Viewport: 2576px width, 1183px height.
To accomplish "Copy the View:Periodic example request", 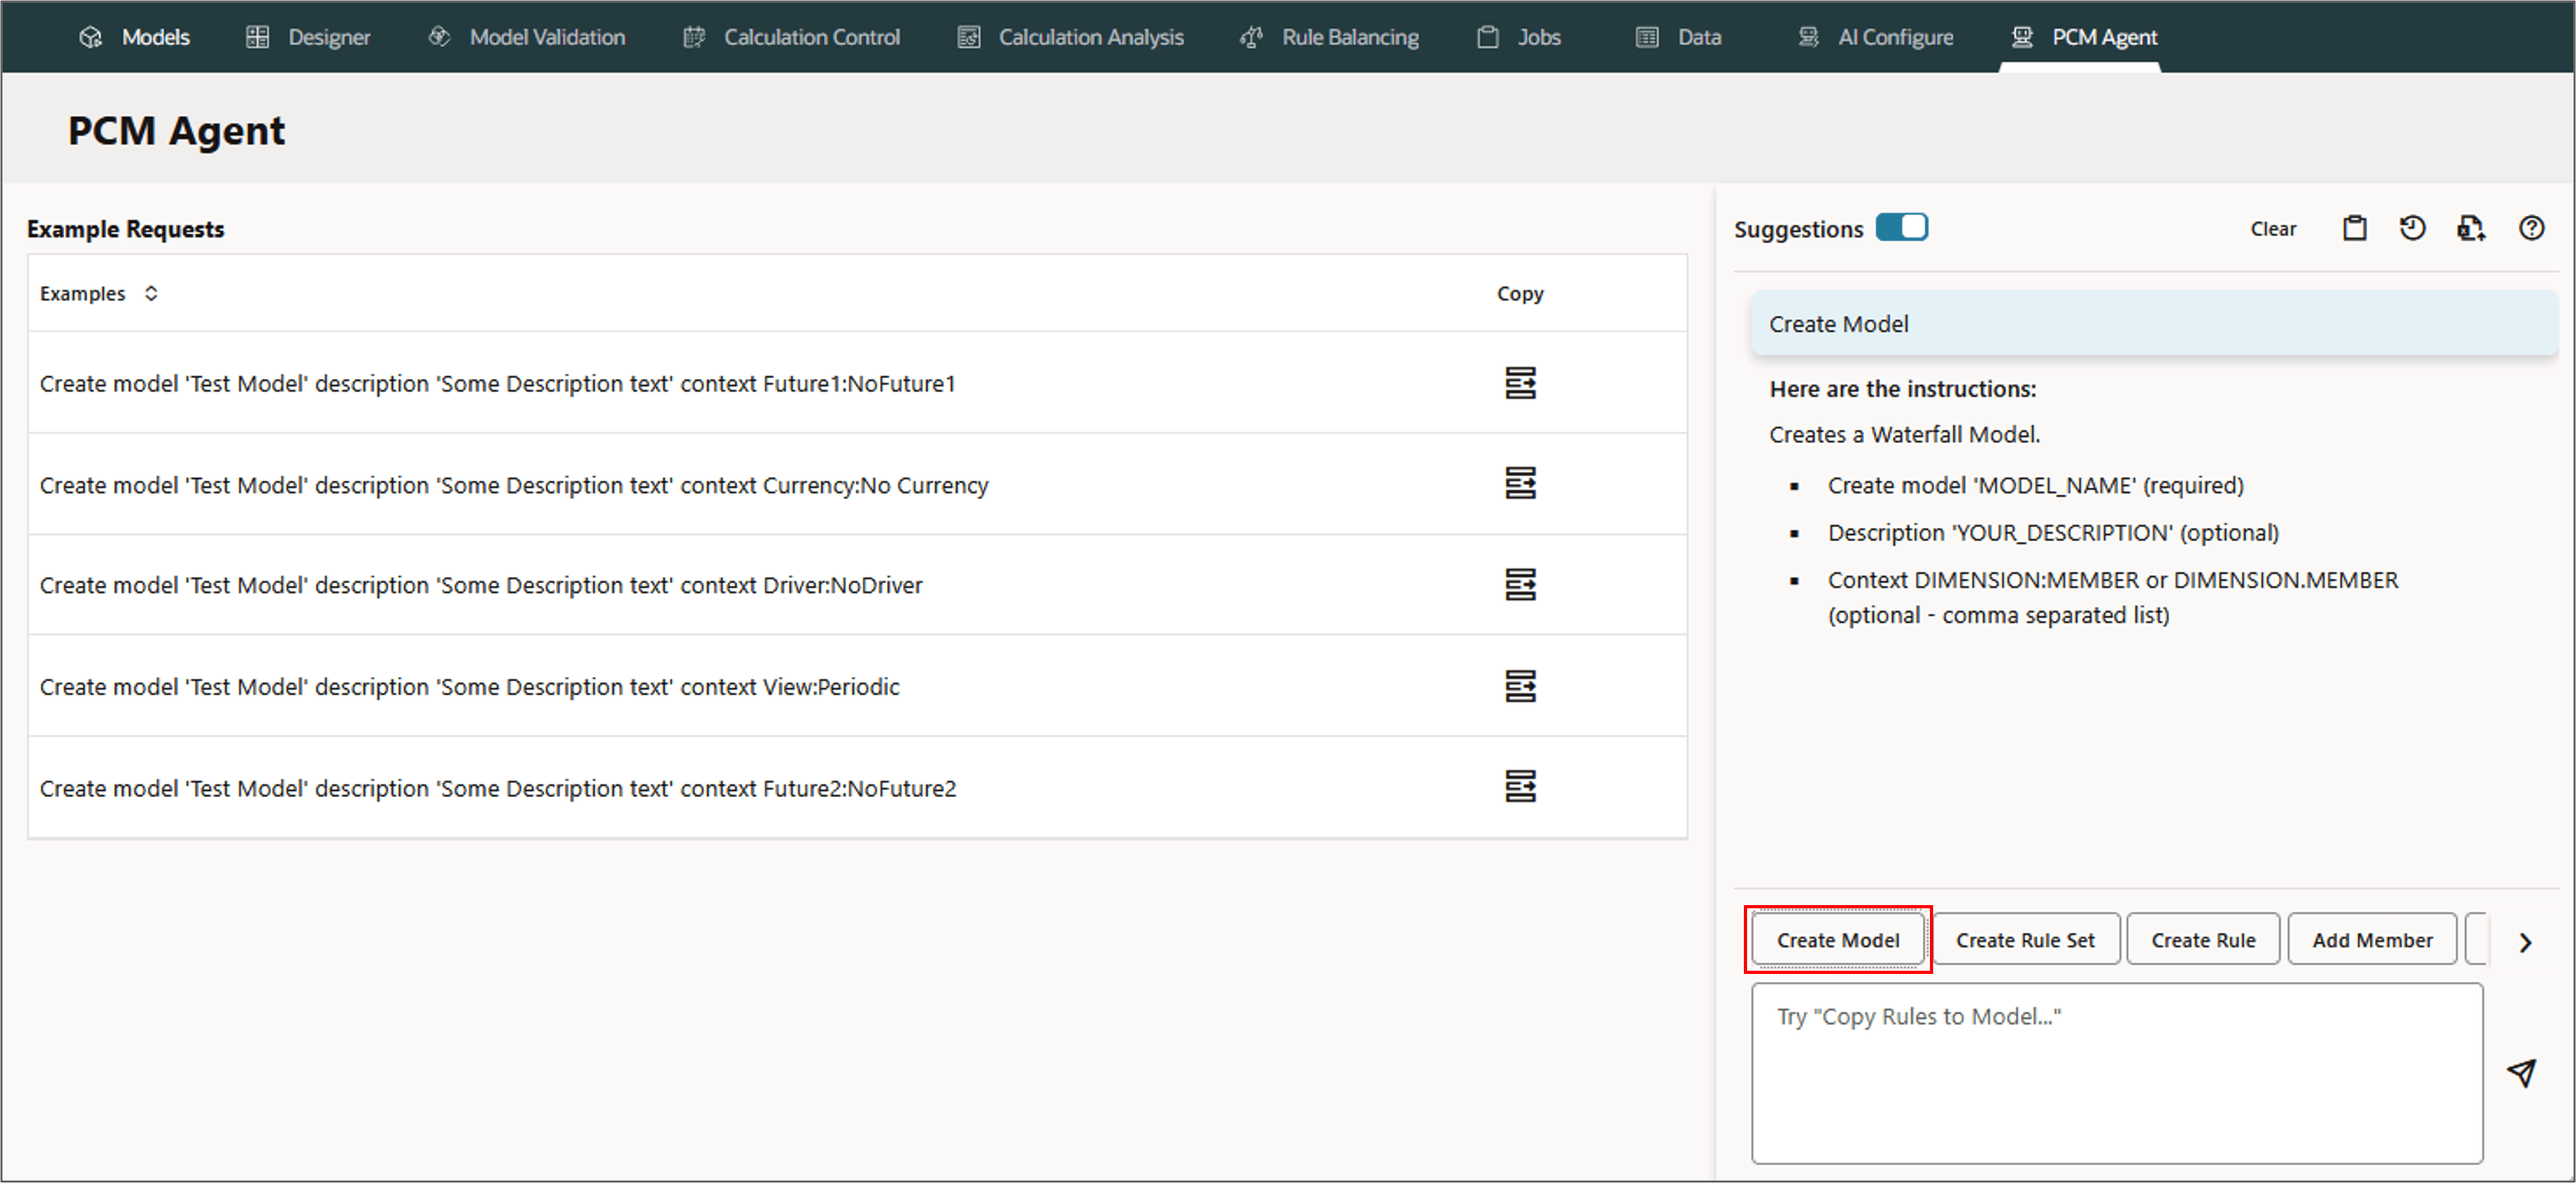I will [x=1520, y=686].
